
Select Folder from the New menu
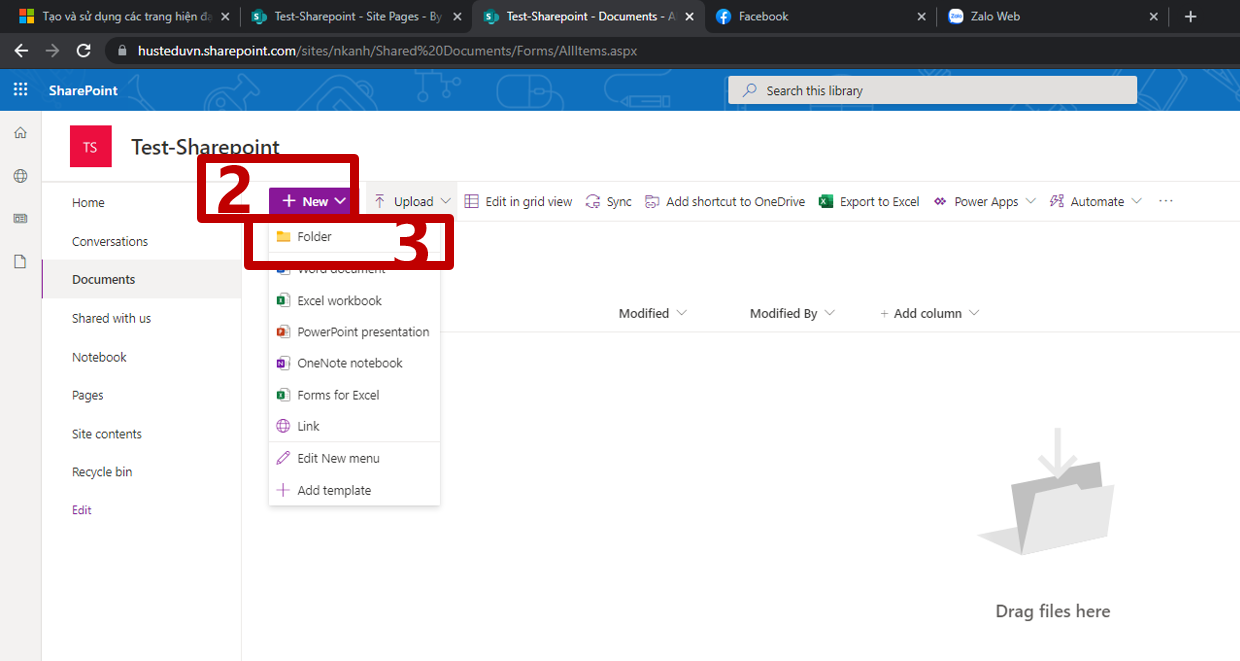(314, 237)
